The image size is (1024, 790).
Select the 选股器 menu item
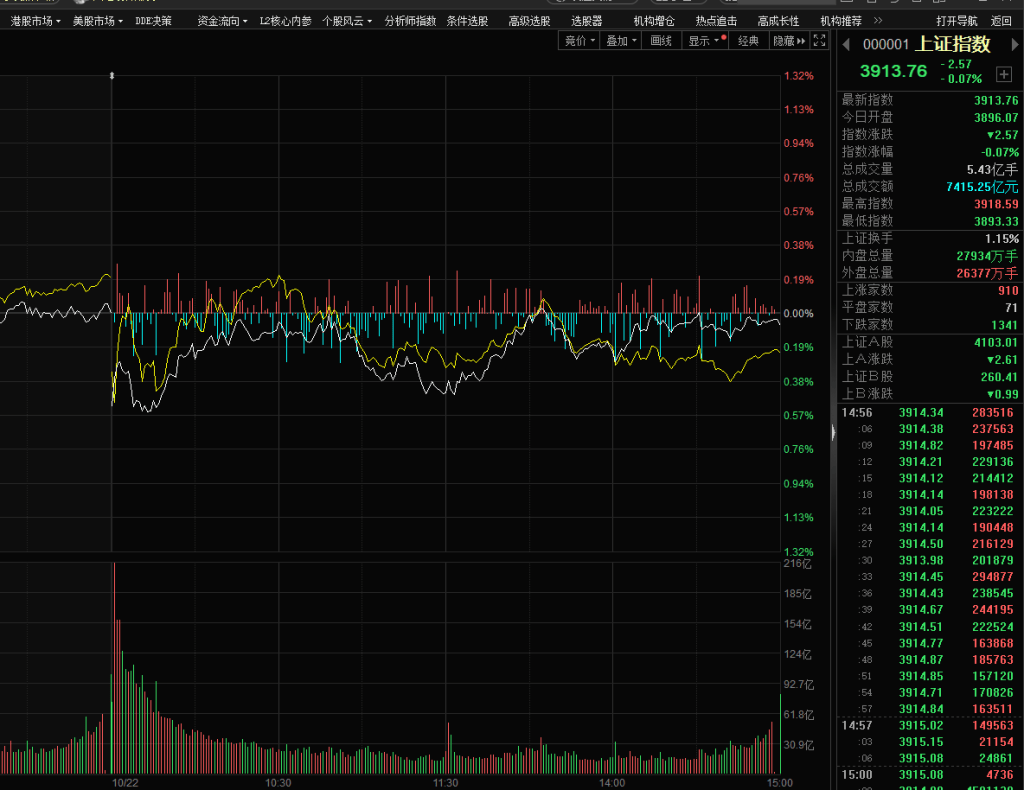587,20
